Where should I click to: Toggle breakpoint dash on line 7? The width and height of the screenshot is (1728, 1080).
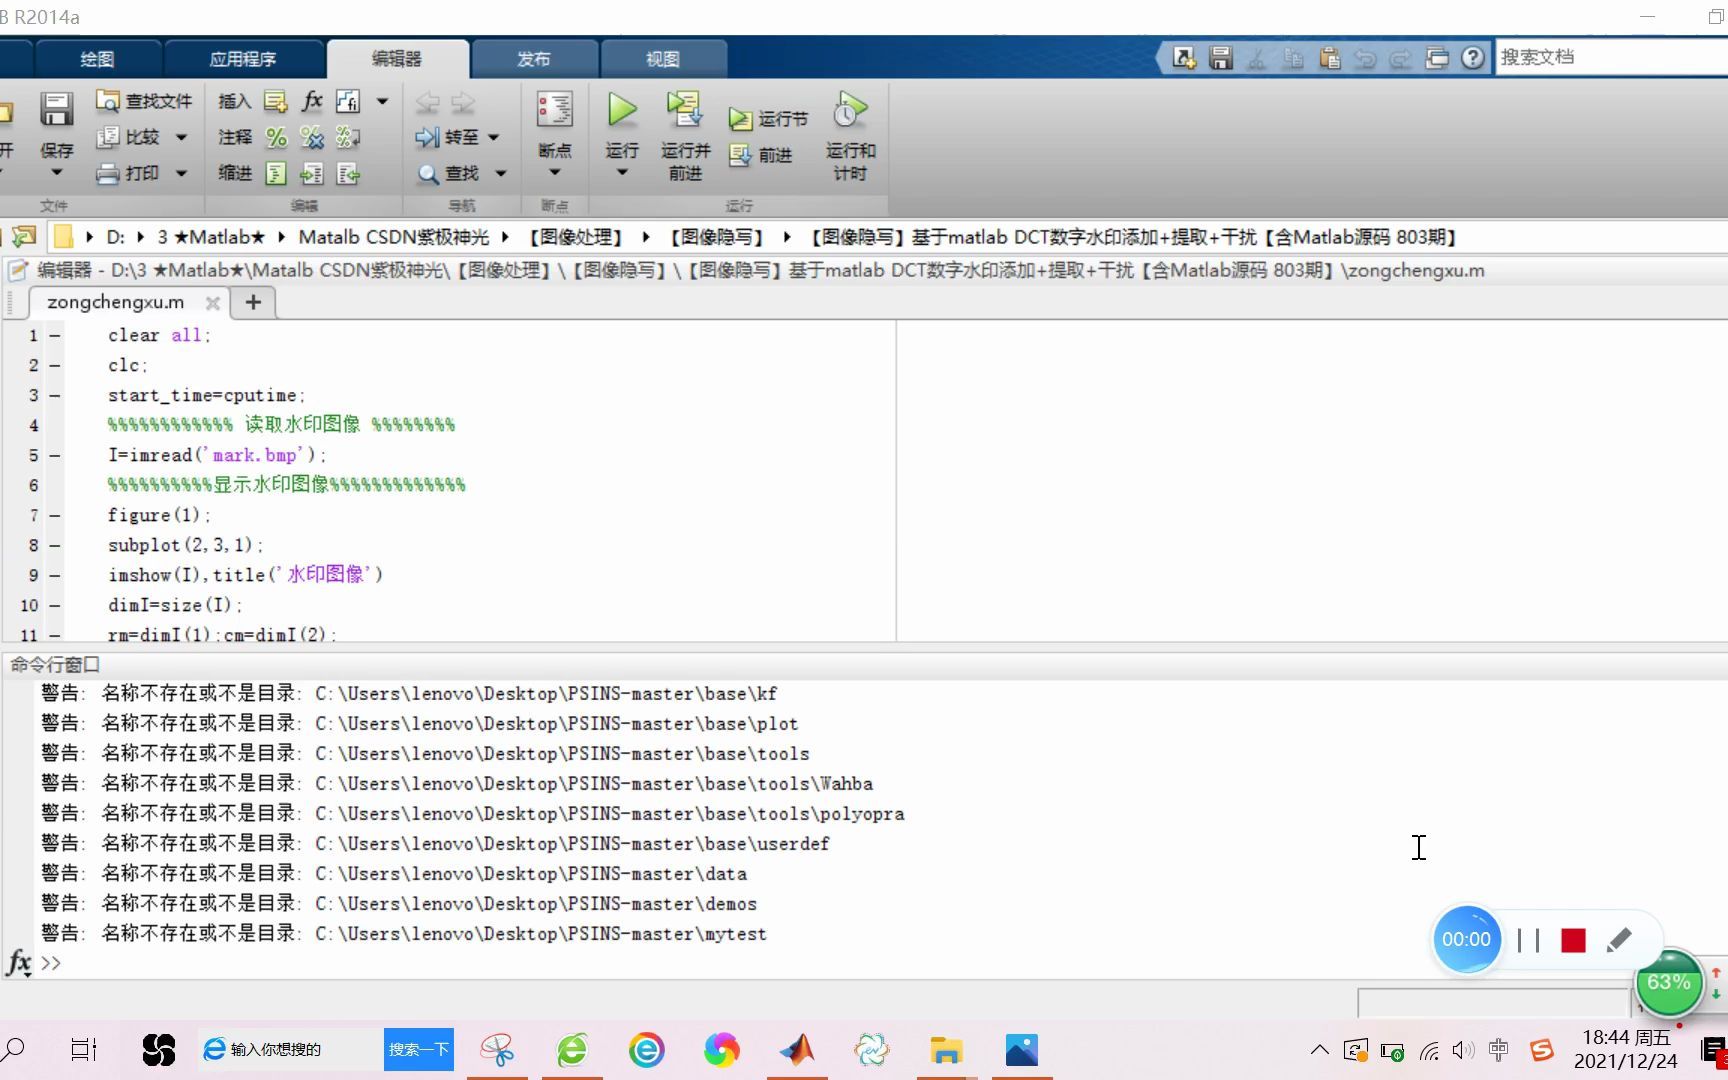pyautogui.click(x=55, y=515)
